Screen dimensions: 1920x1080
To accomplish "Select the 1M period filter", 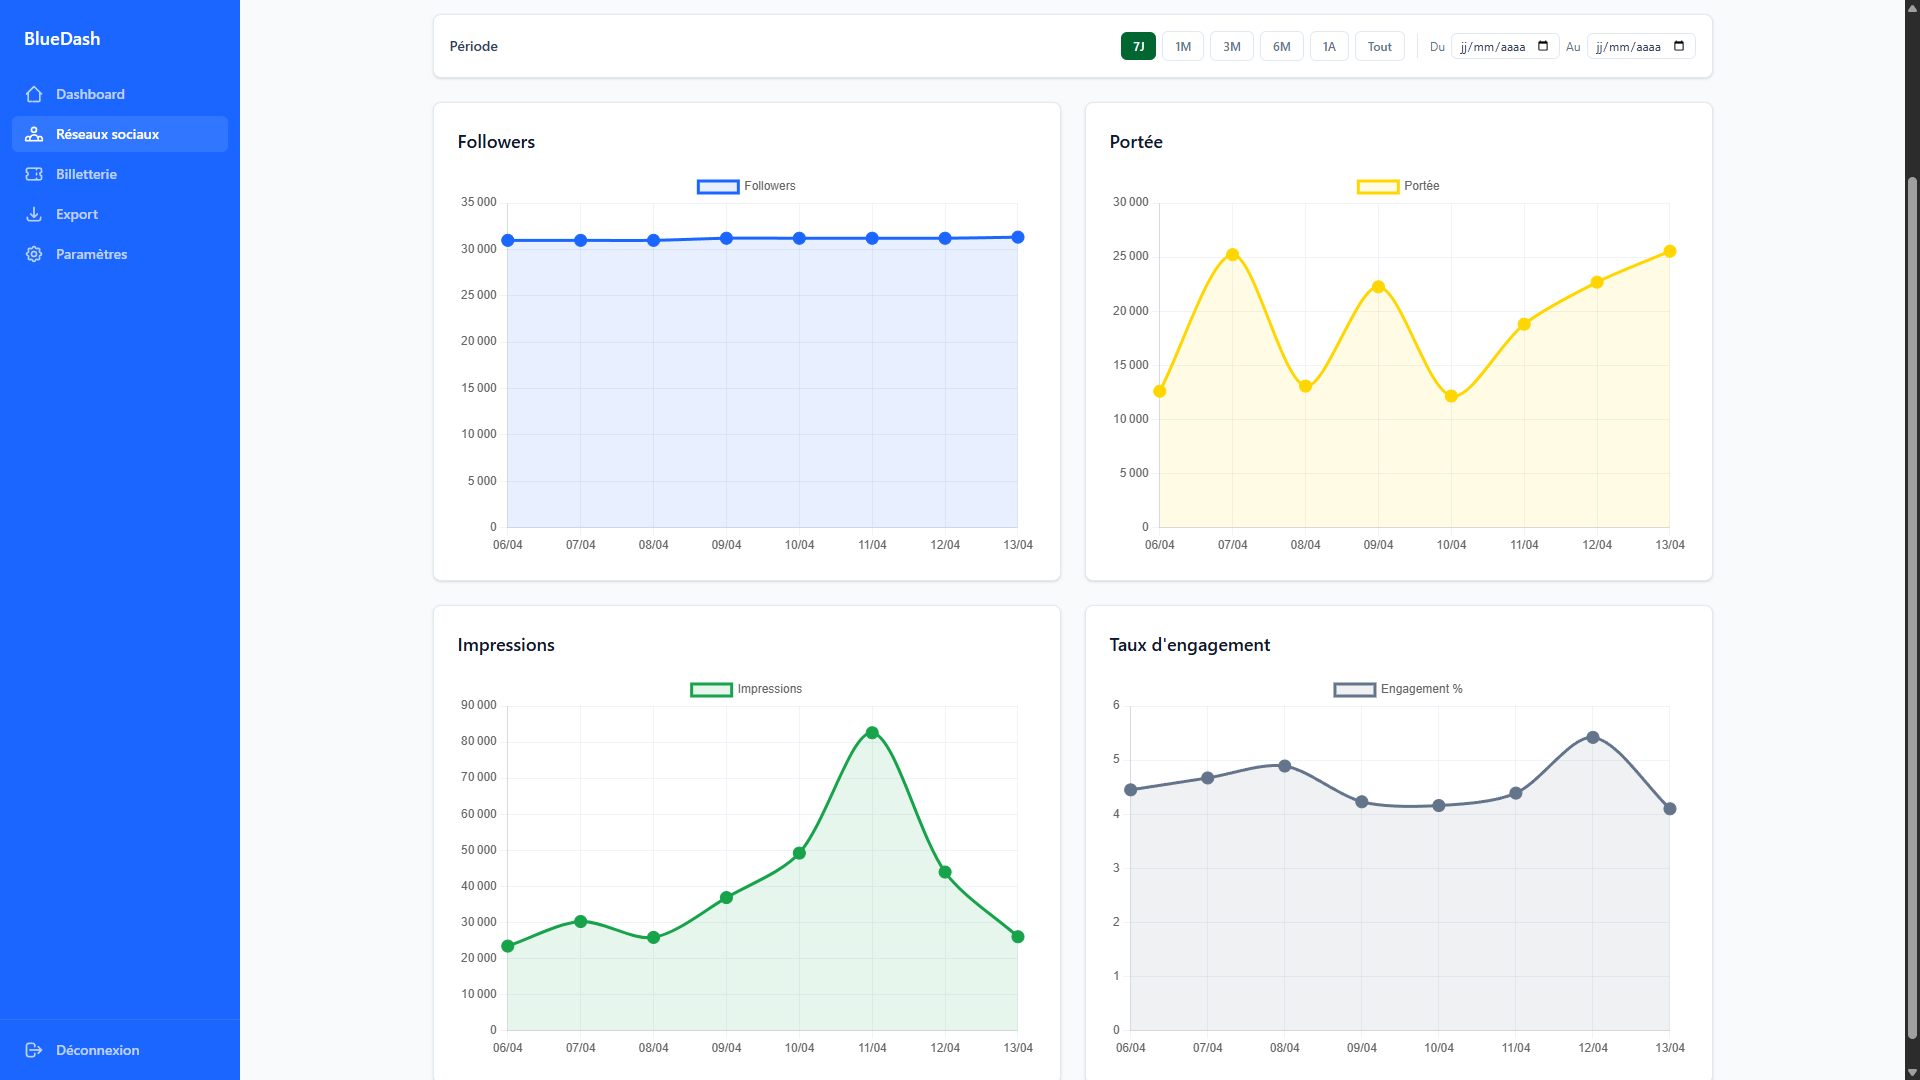I will [1183, 46].
